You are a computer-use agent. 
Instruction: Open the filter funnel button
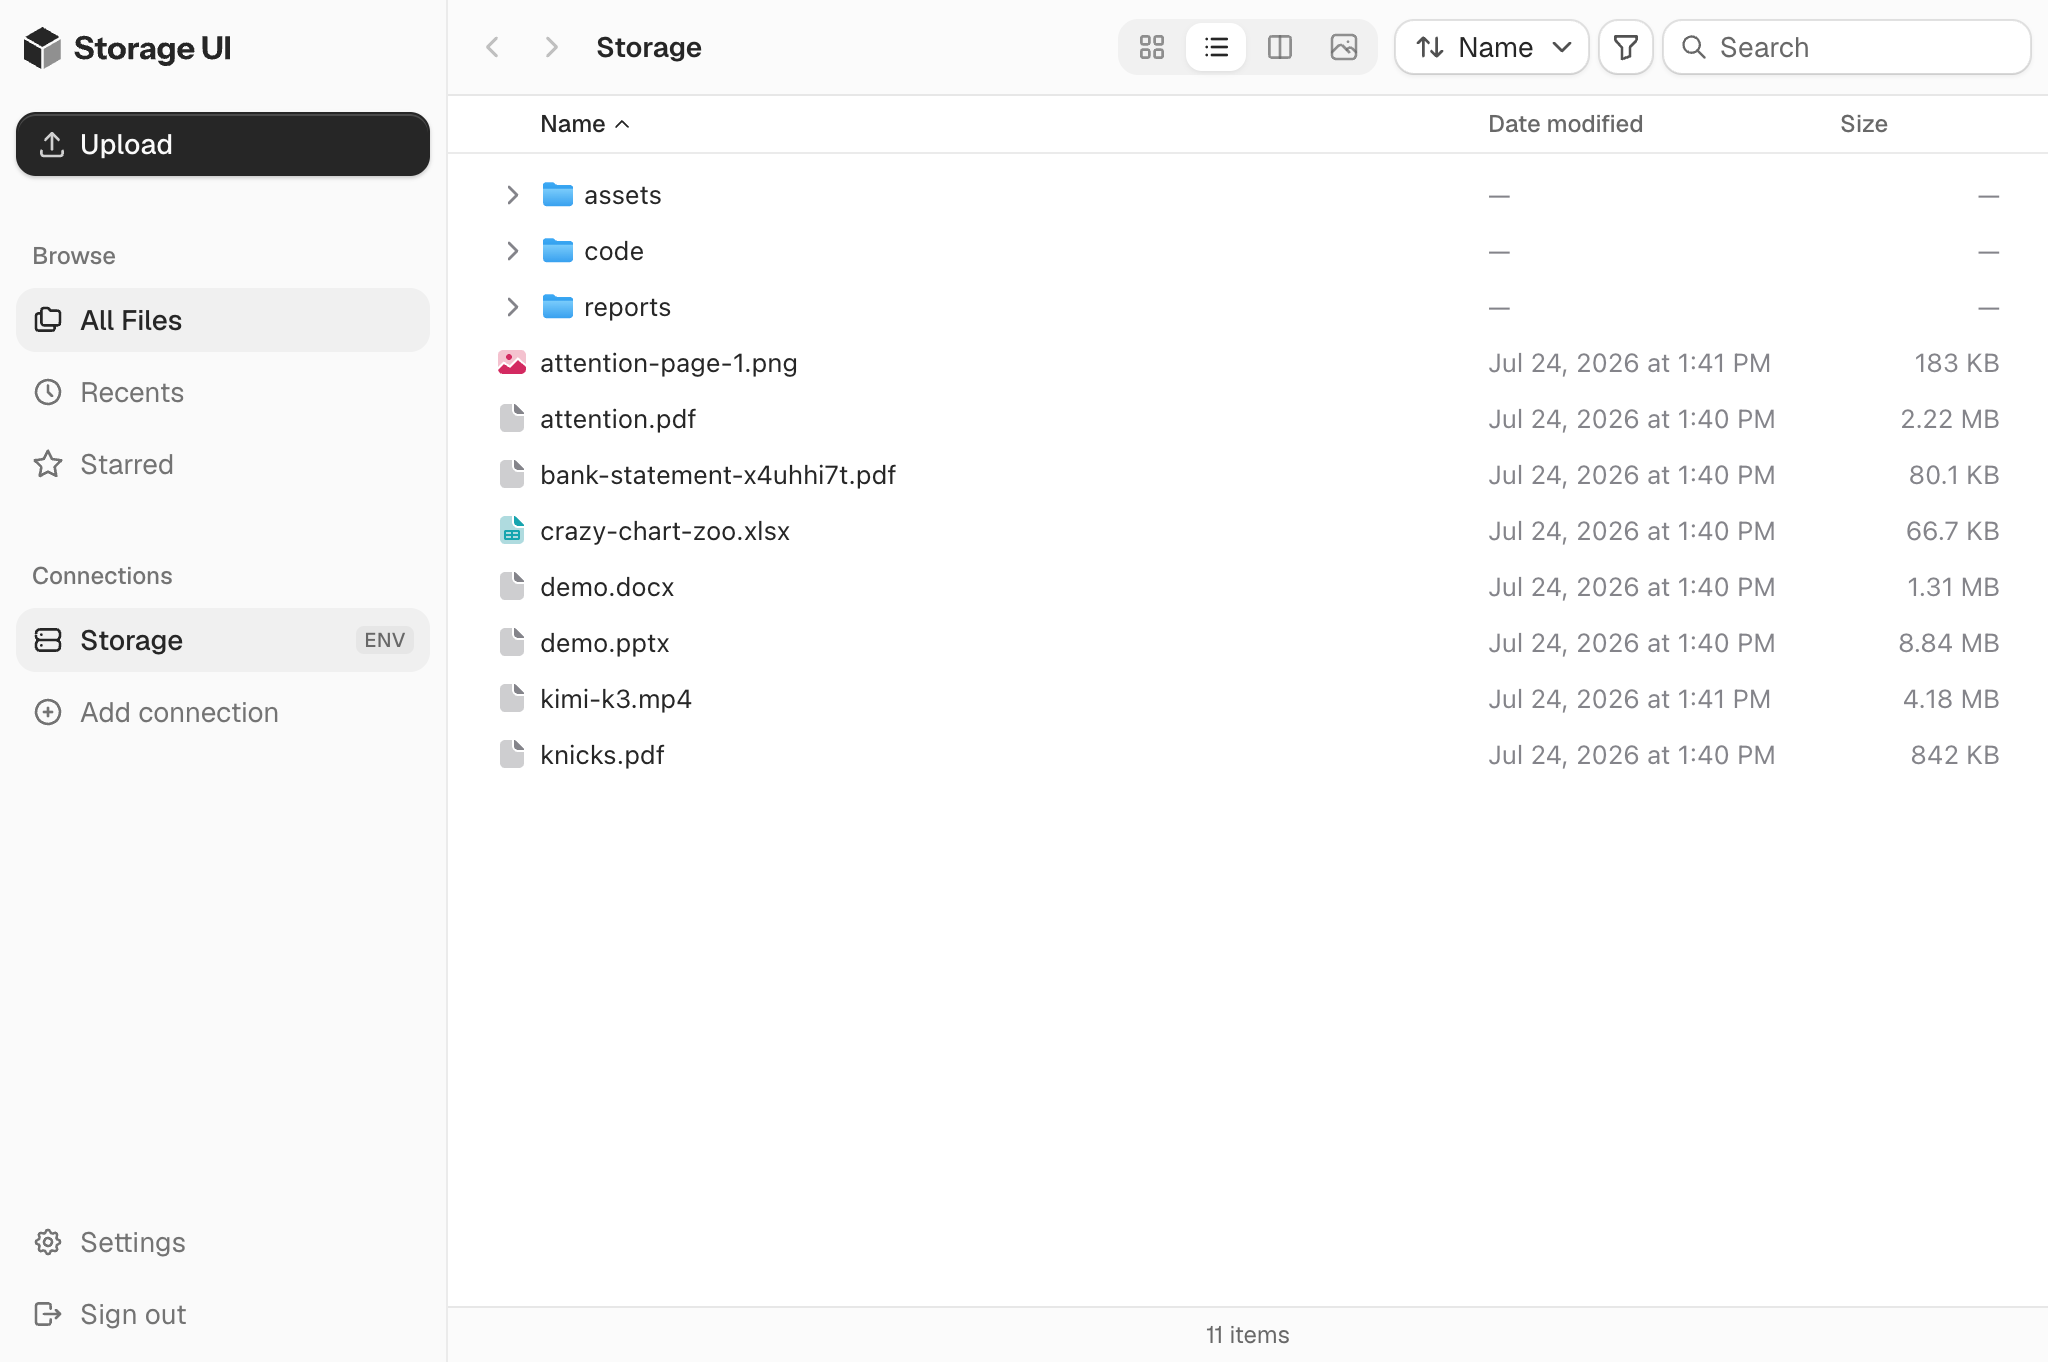[1626, 47]
